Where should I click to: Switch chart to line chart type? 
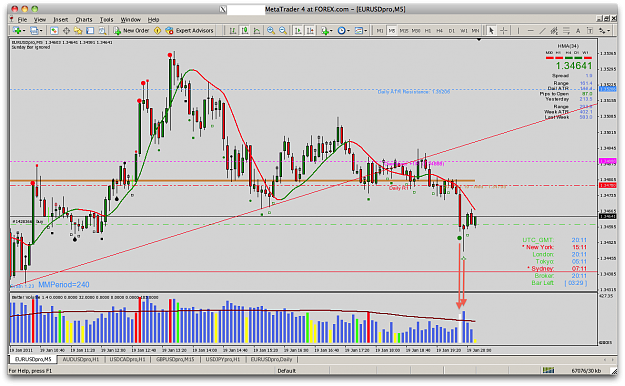pyautogui.click(x=257, y=30)
